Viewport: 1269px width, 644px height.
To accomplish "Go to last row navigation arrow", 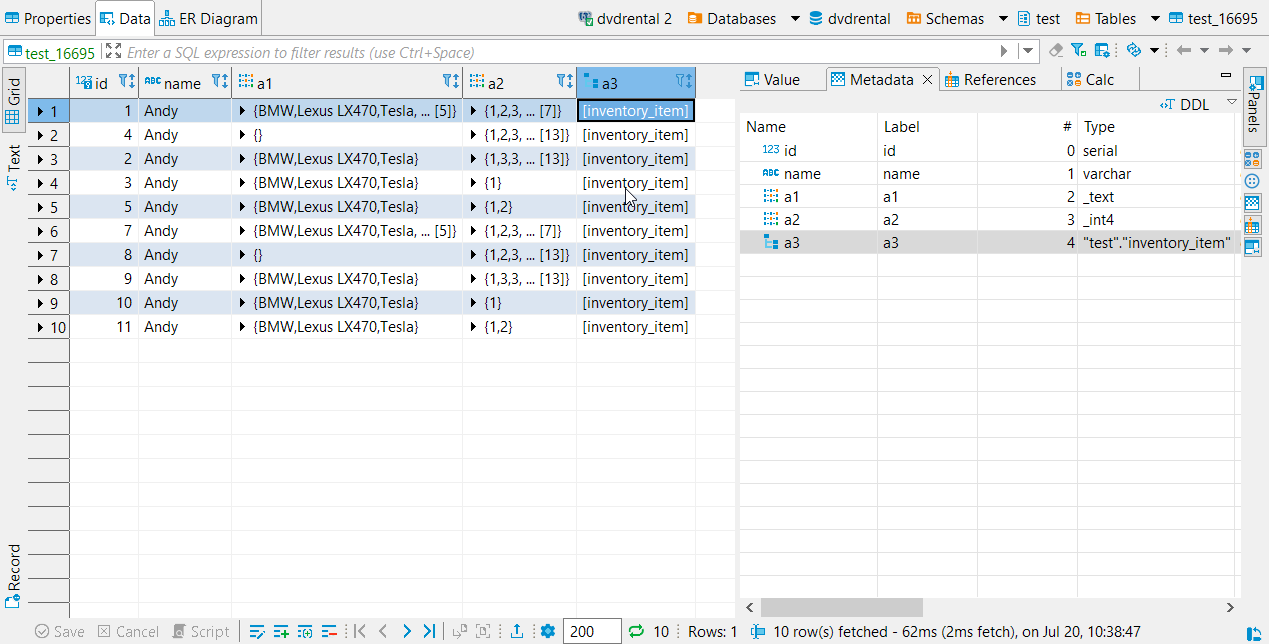I will point(429,631).
